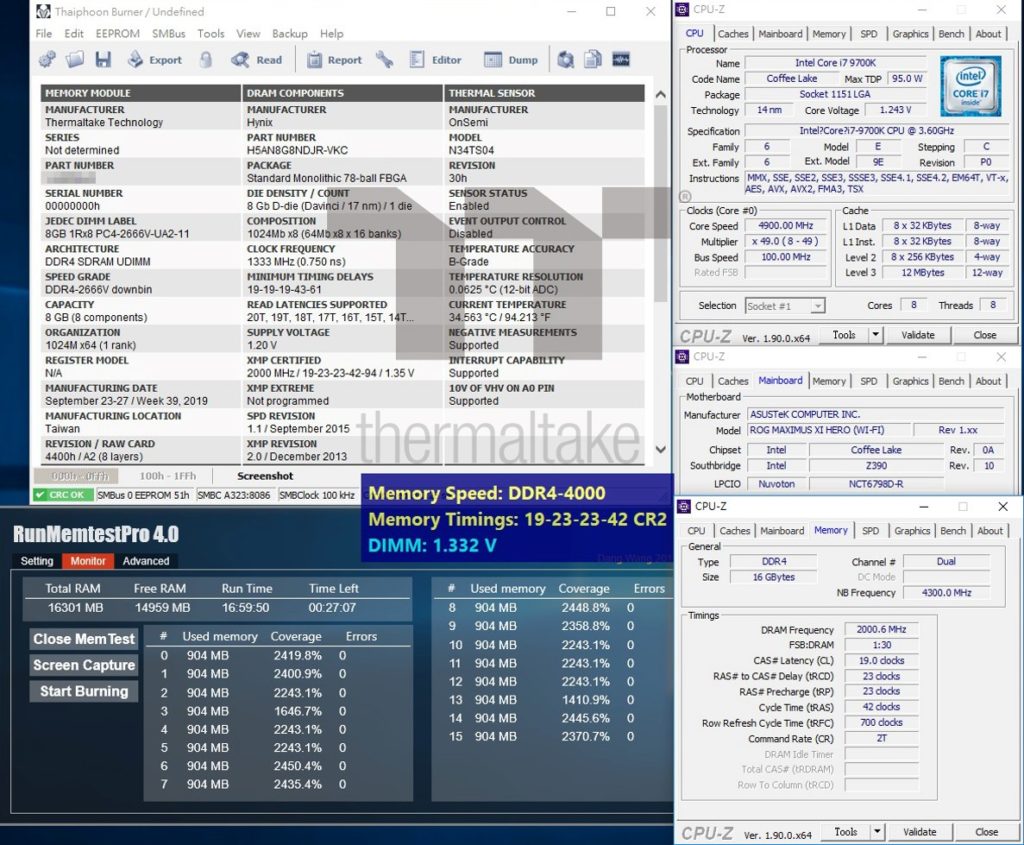Click the bottom CPU-Z window title icon

click(x=684, y=506)
